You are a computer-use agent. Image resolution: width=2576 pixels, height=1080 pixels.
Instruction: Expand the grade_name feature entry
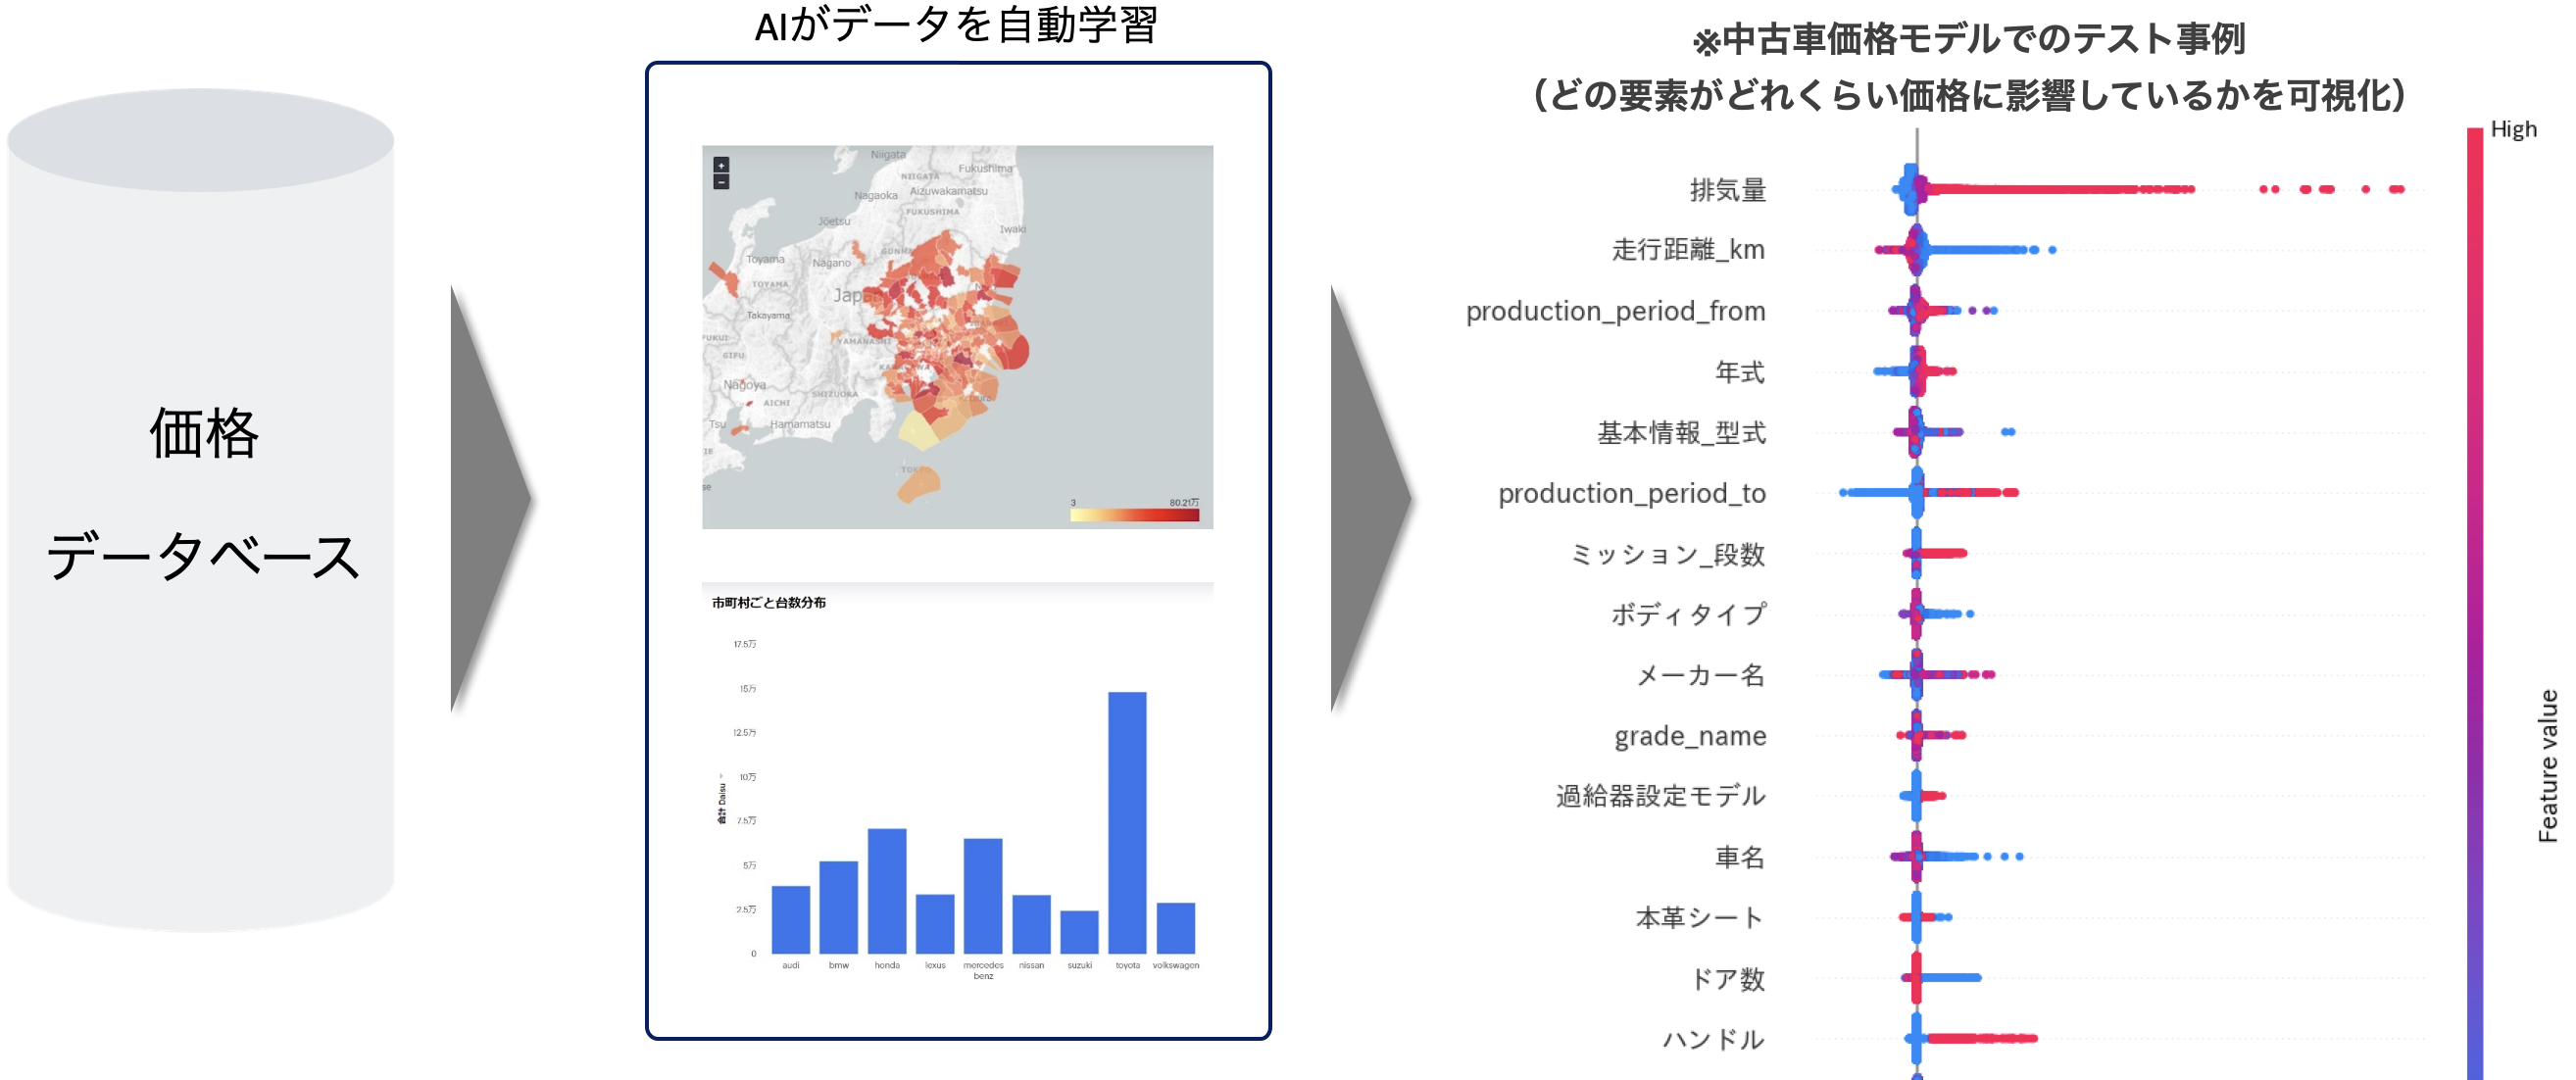[1692, 737]
